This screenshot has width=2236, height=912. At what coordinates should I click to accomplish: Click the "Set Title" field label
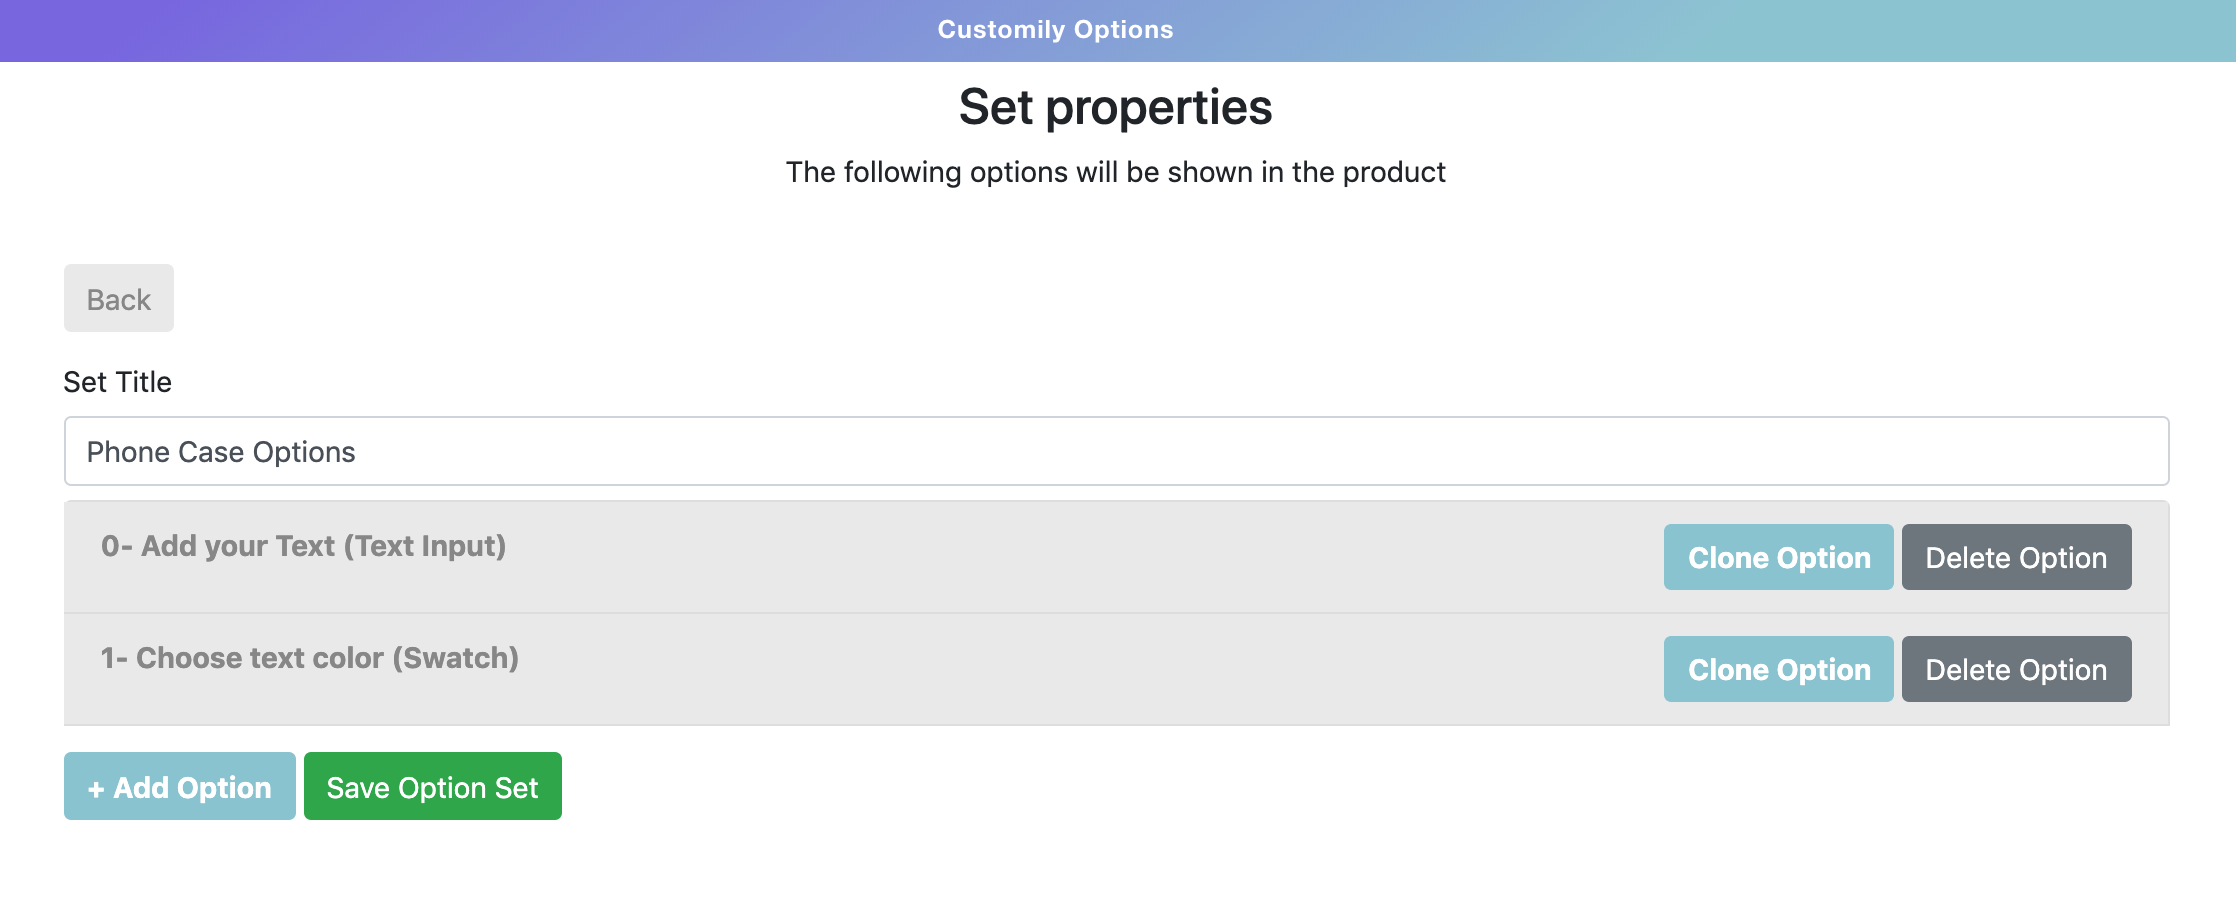tap(117, 382)
